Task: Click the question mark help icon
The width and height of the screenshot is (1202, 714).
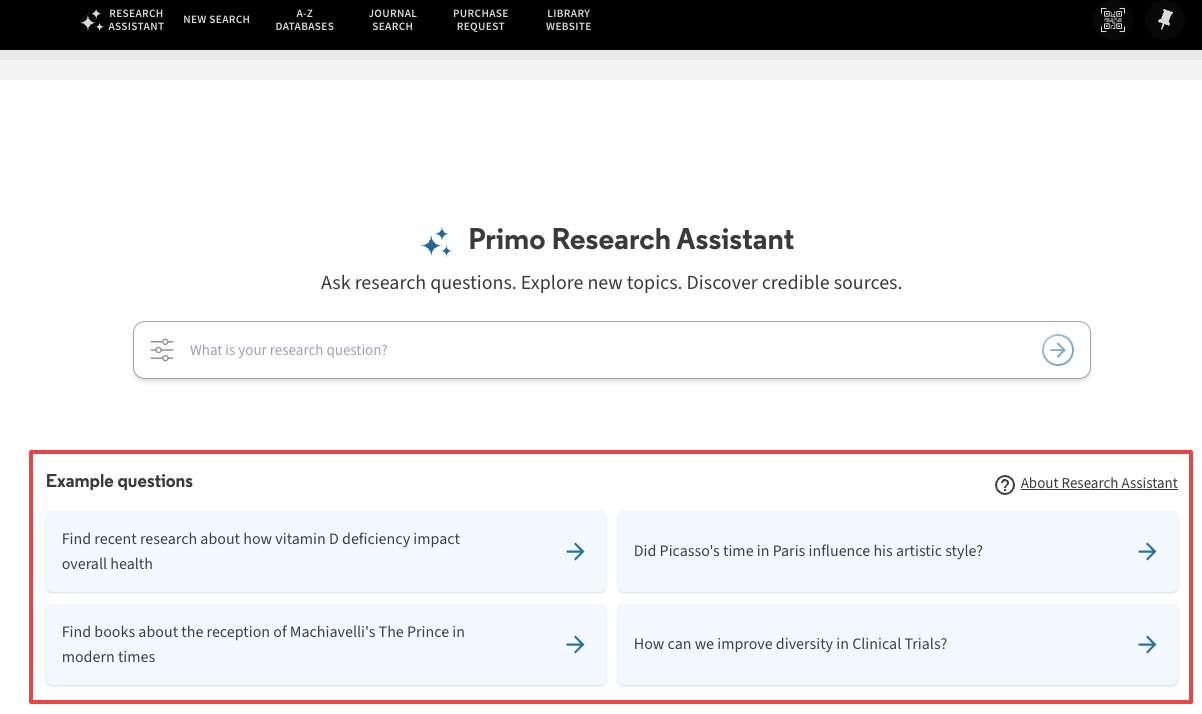Action: coord(1005,485)
